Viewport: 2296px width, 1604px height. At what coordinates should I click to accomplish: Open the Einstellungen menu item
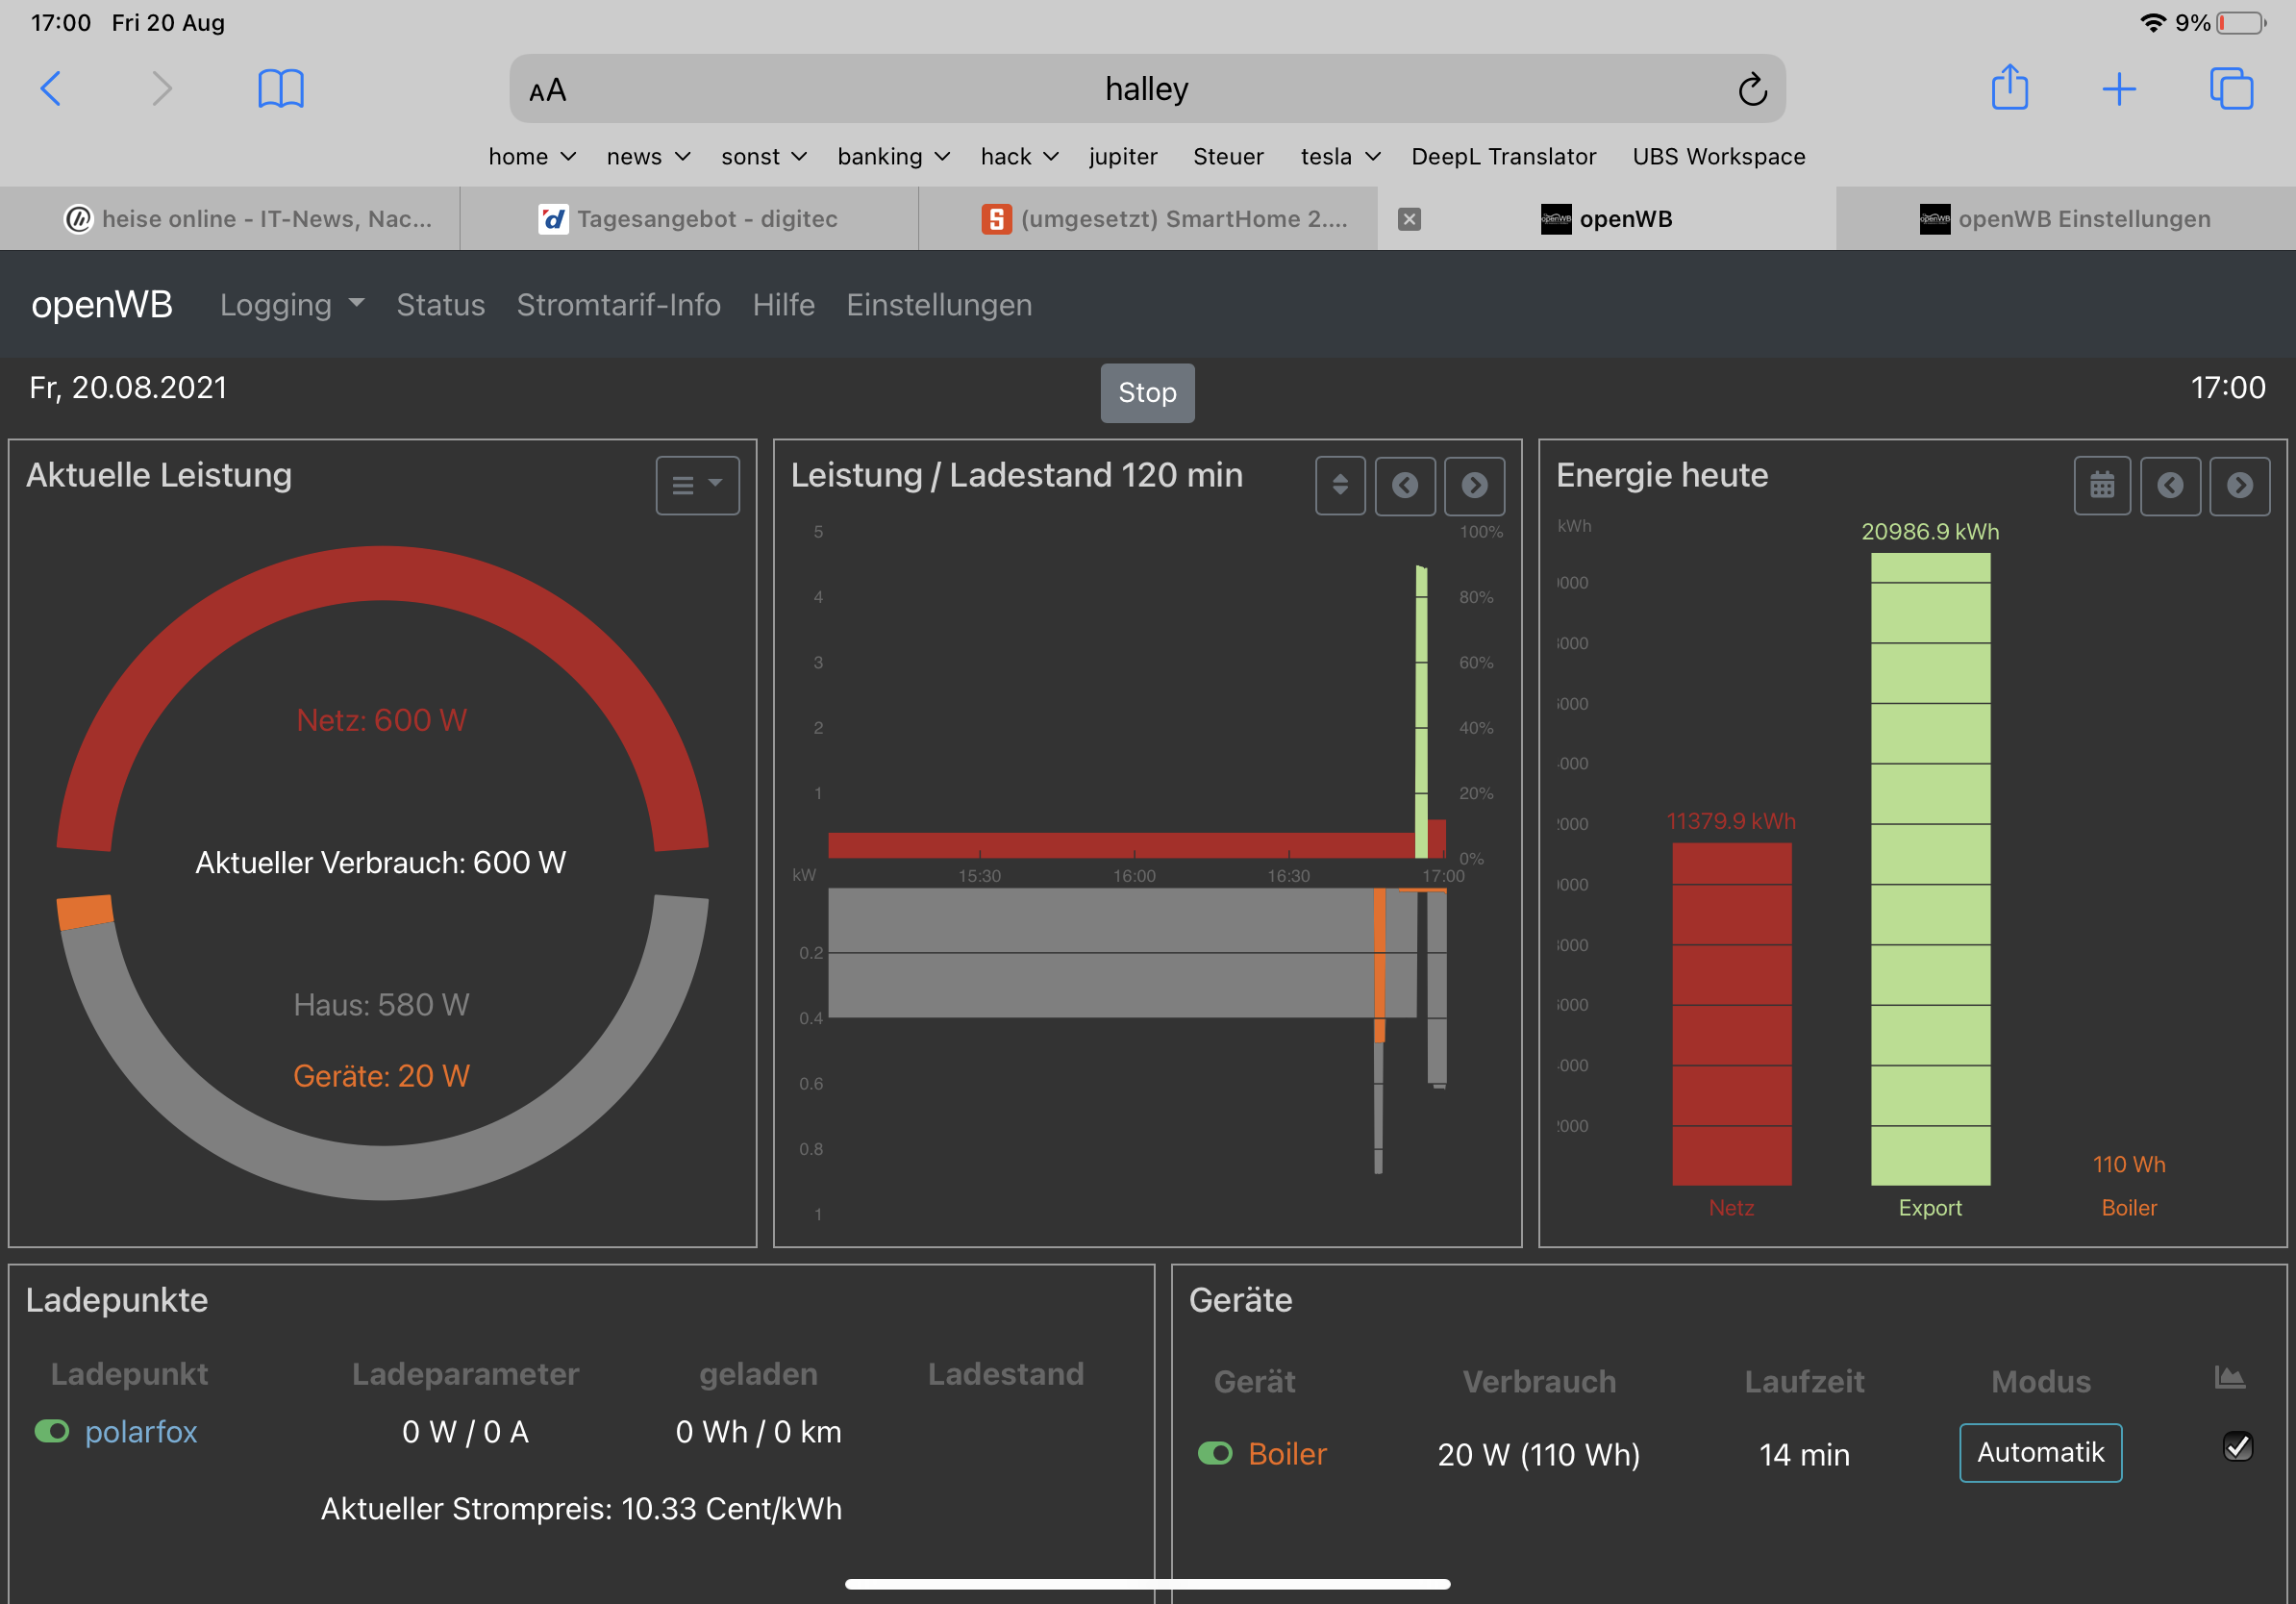[938, 305]
